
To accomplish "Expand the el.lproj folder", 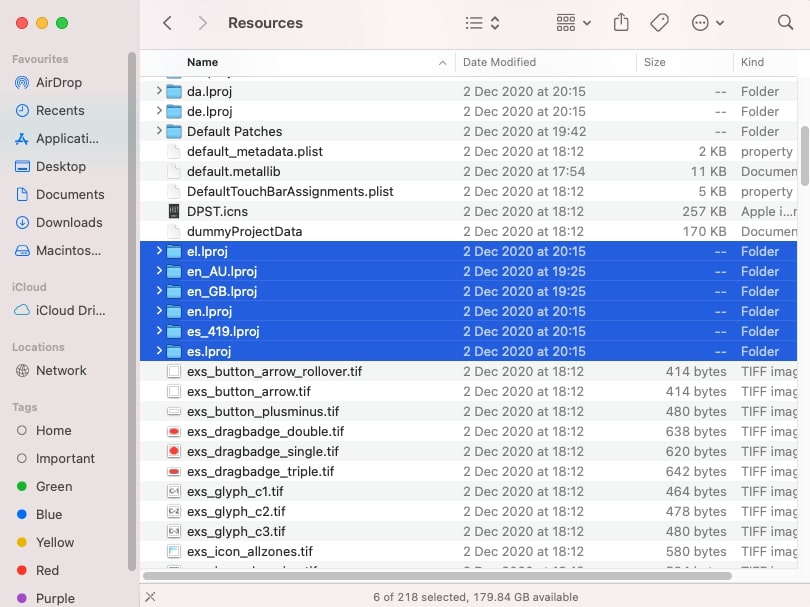I will pyautogui.click(x=159, y=251).
